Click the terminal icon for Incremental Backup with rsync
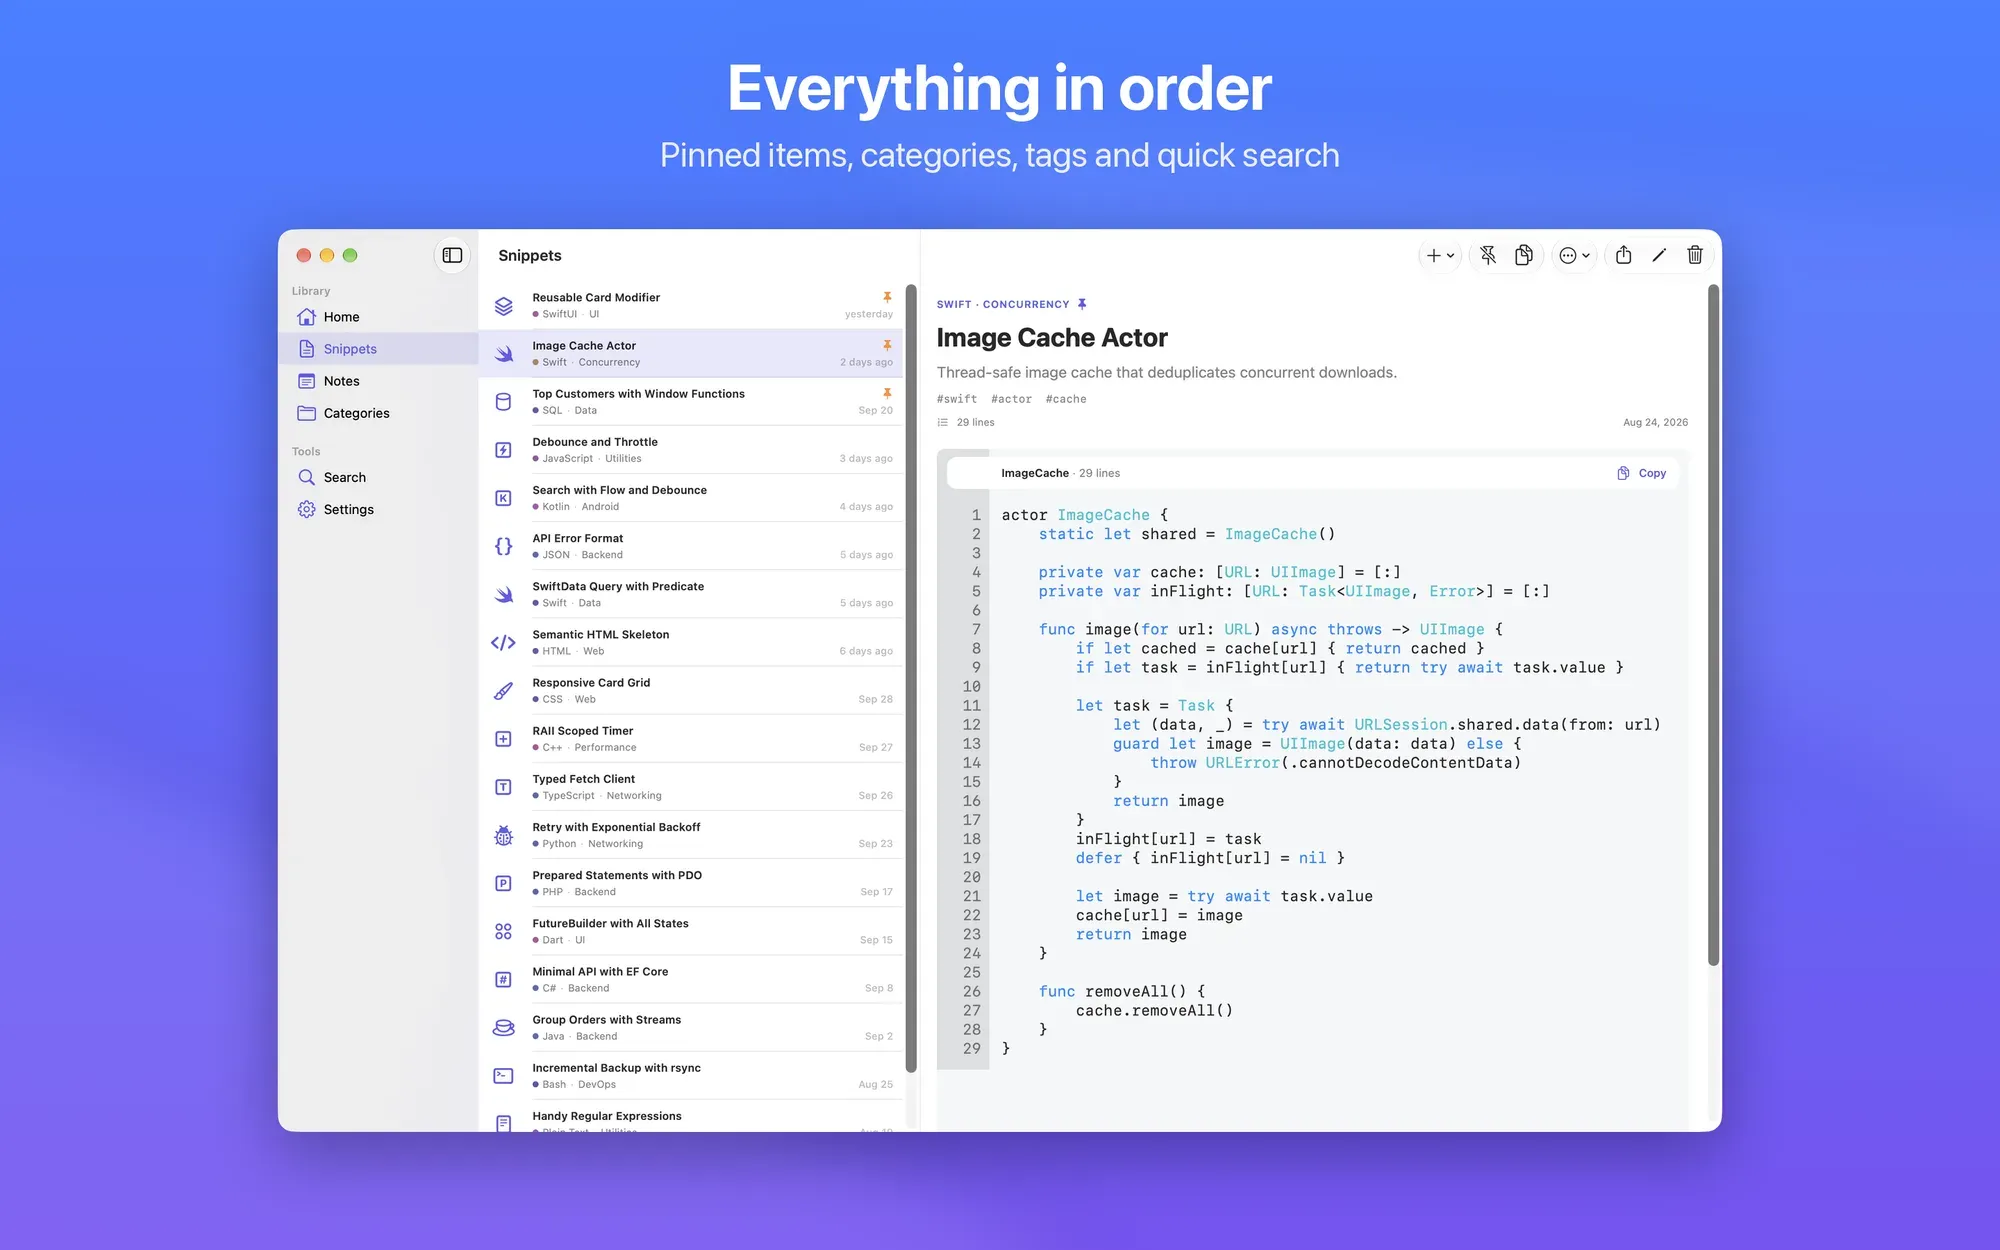Image resolution: width=2000 pixels, height=1250 pixels. click(504, 1076)
